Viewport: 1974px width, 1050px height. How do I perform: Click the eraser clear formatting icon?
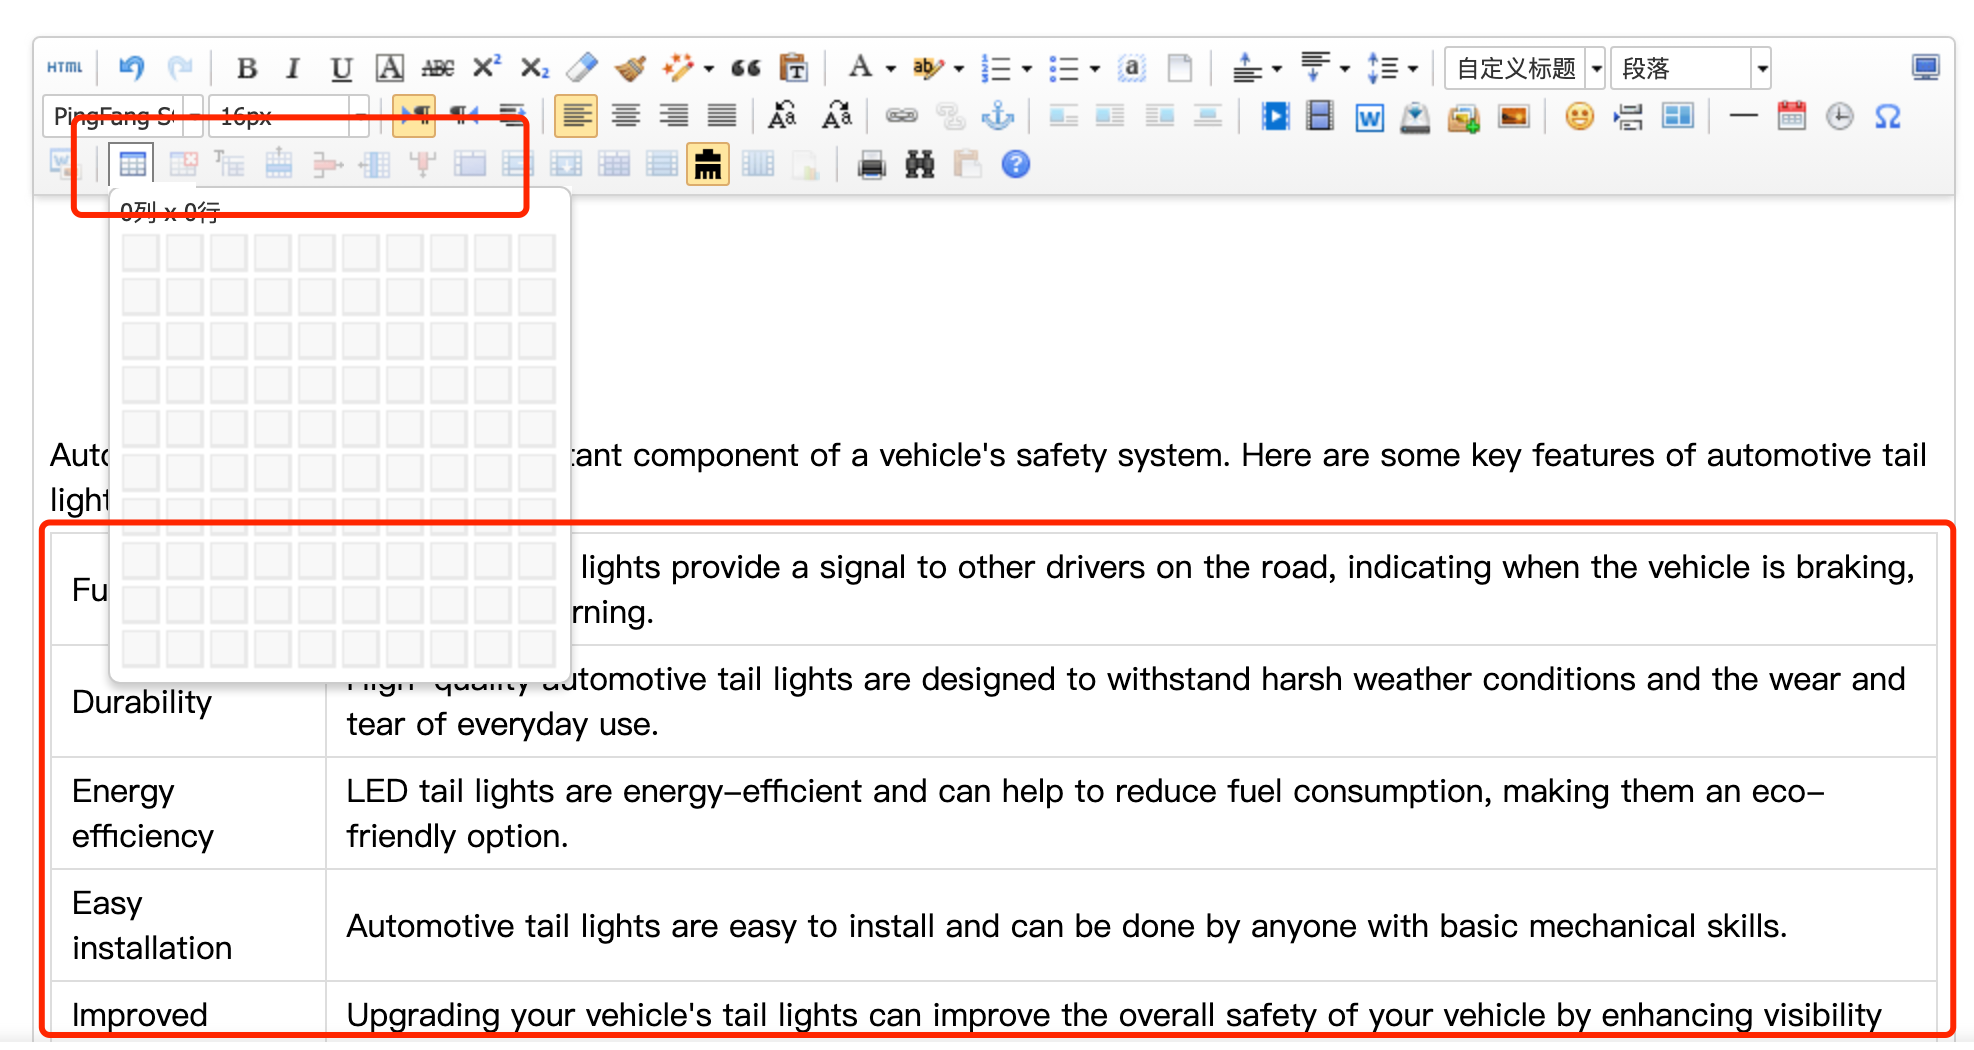(581, 68)
